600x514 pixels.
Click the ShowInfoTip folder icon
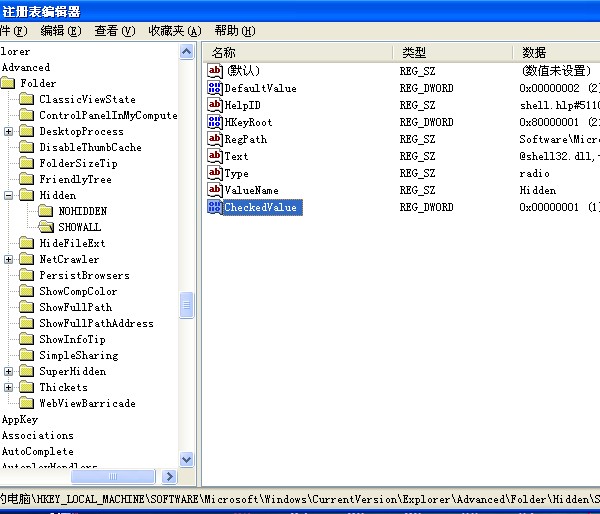[x=26, y=339]
